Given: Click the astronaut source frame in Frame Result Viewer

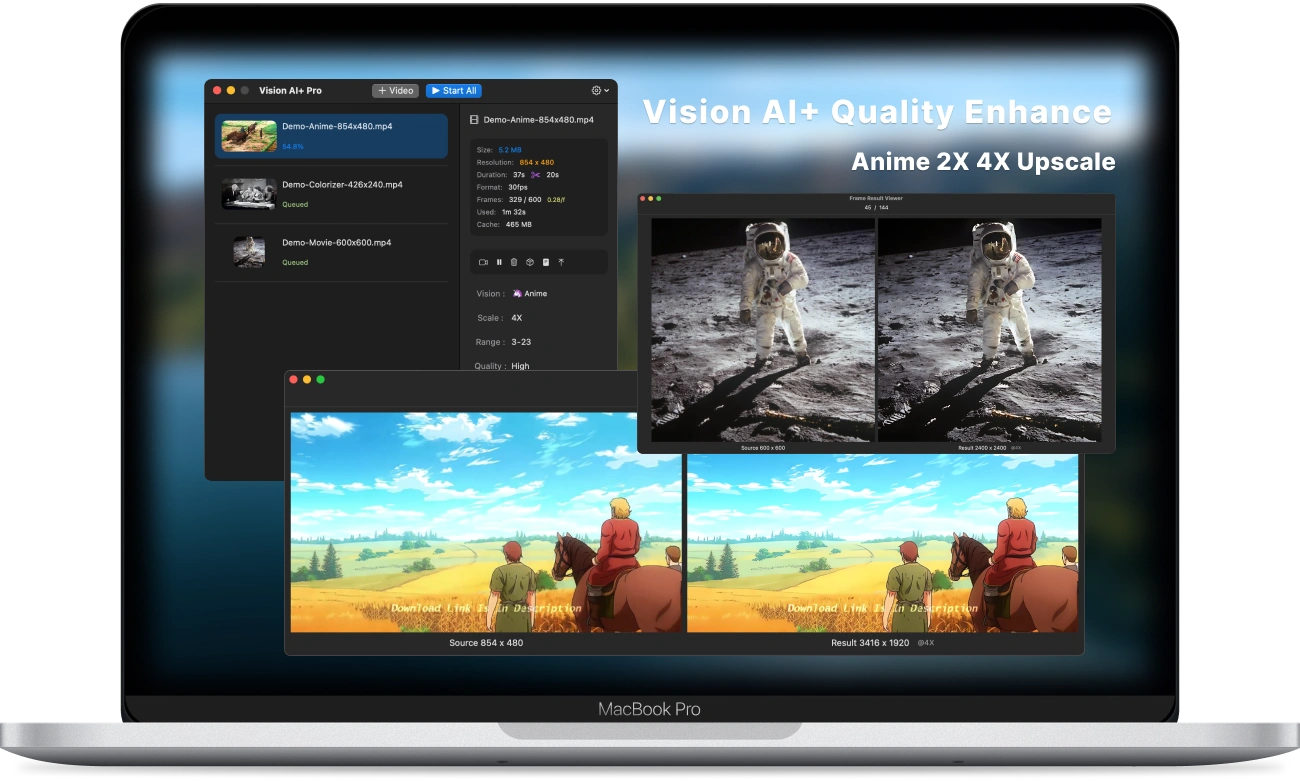Looking at the screenshot, I should point(763,330).
